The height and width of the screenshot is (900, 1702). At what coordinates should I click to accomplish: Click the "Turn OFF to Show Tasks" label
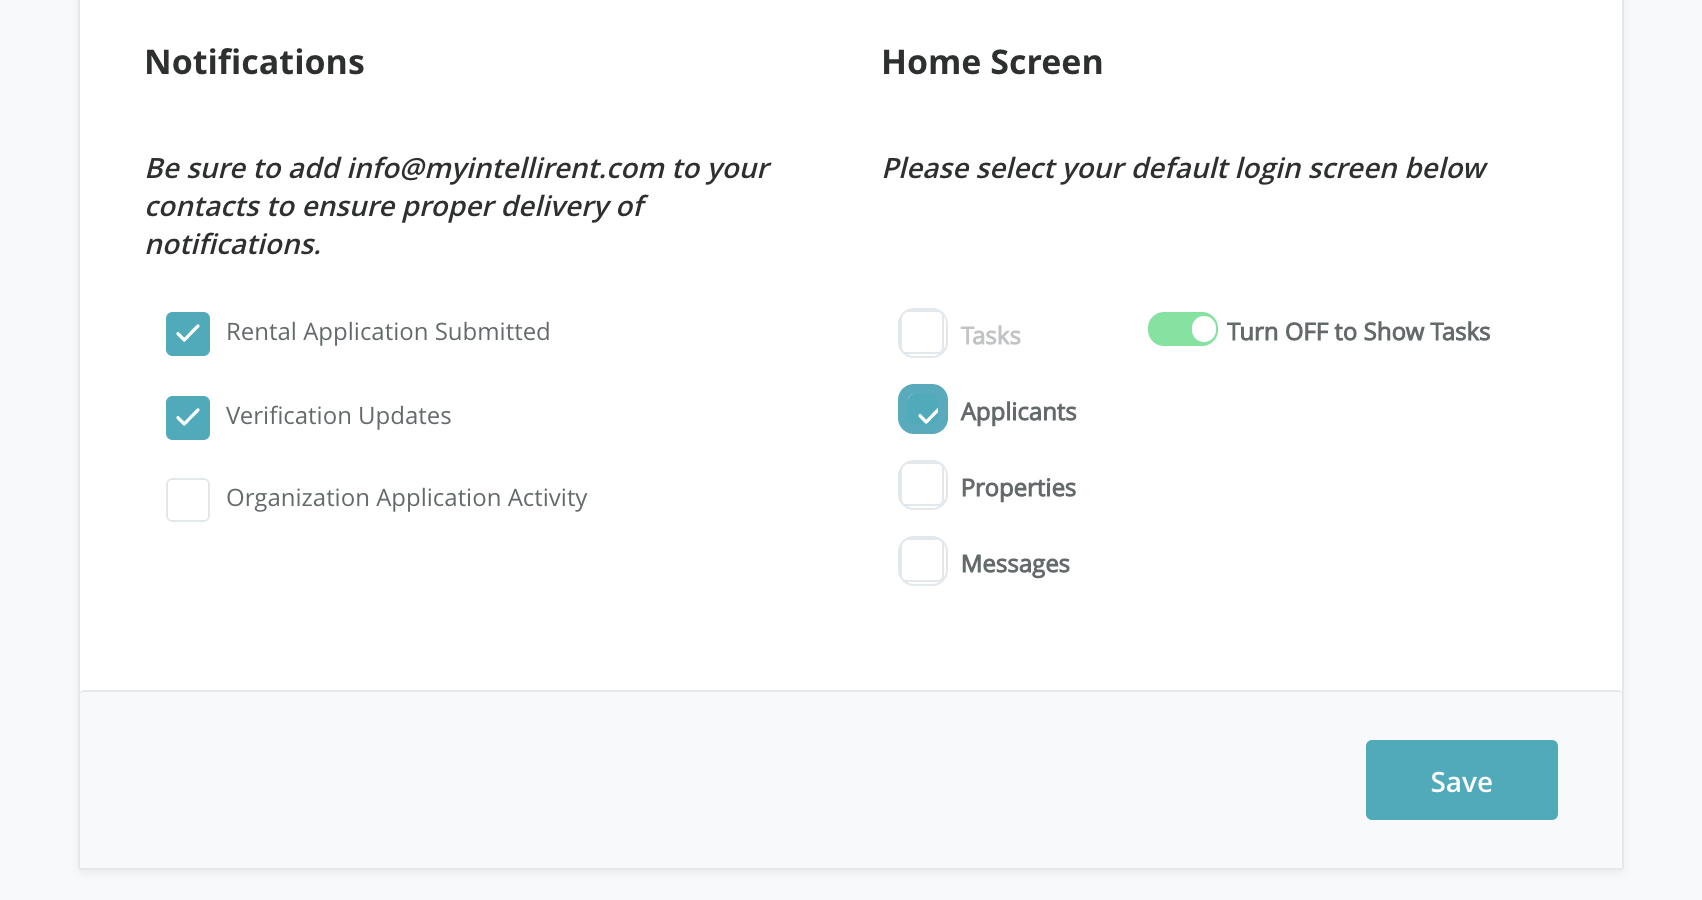pyautogui.click(x=1358, y=332)
